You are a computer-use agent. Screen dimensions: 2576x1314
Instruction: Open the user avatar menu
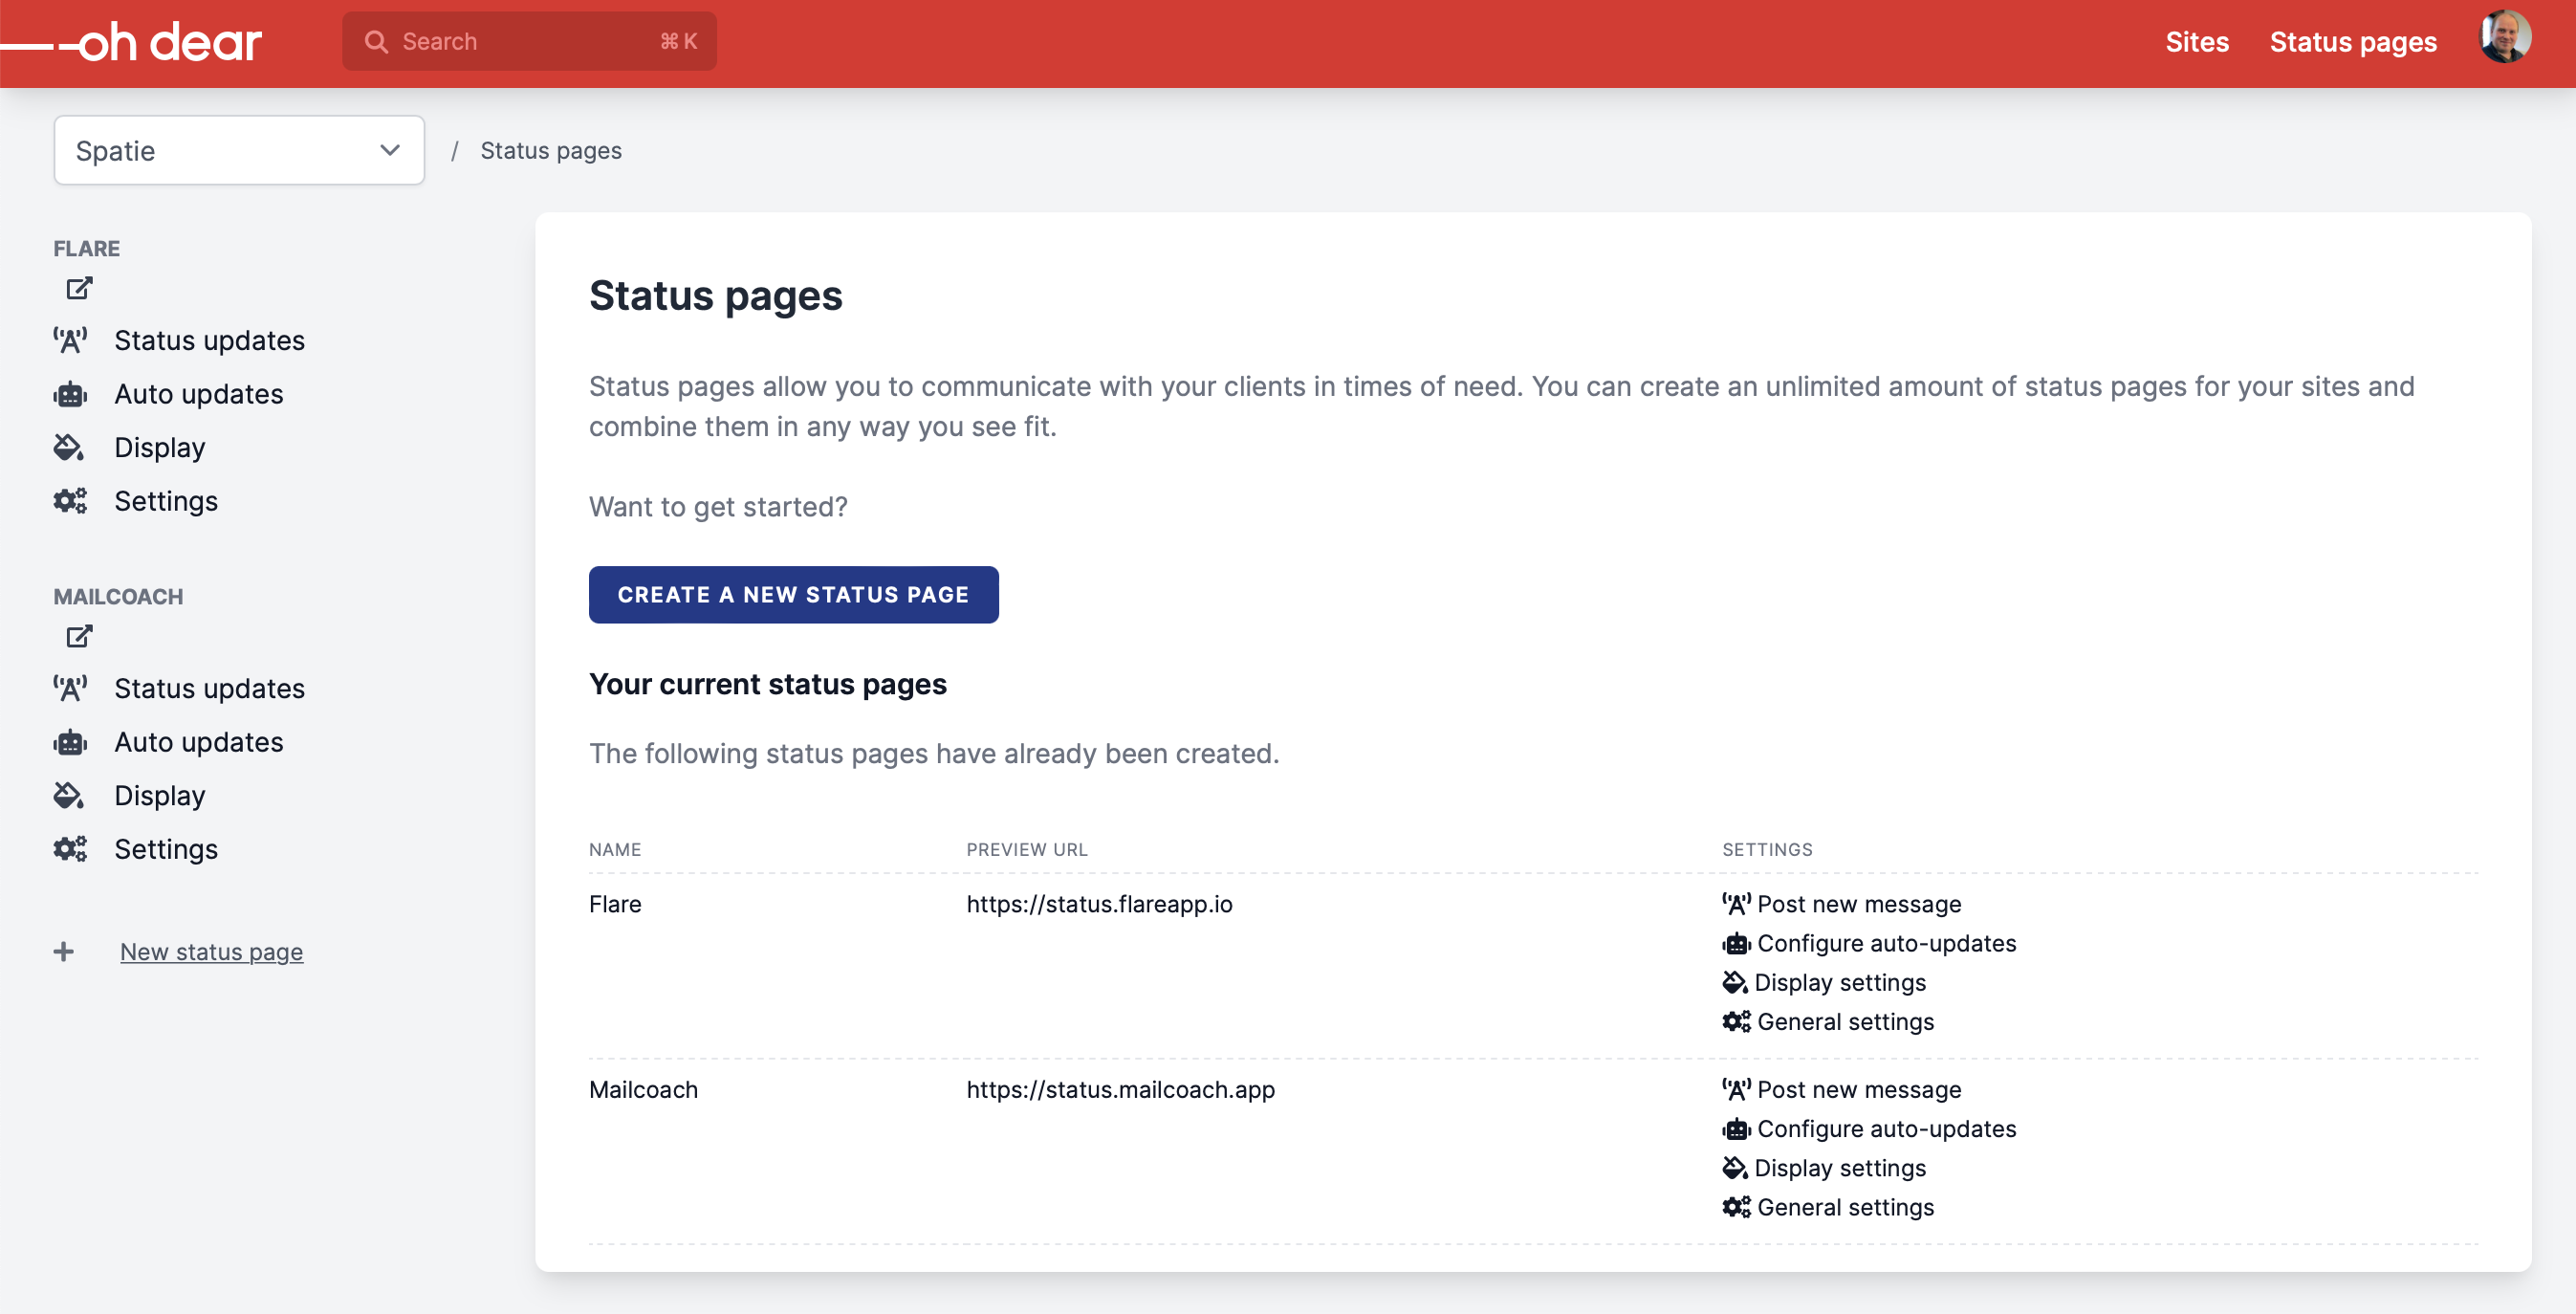click(2505, 38)
